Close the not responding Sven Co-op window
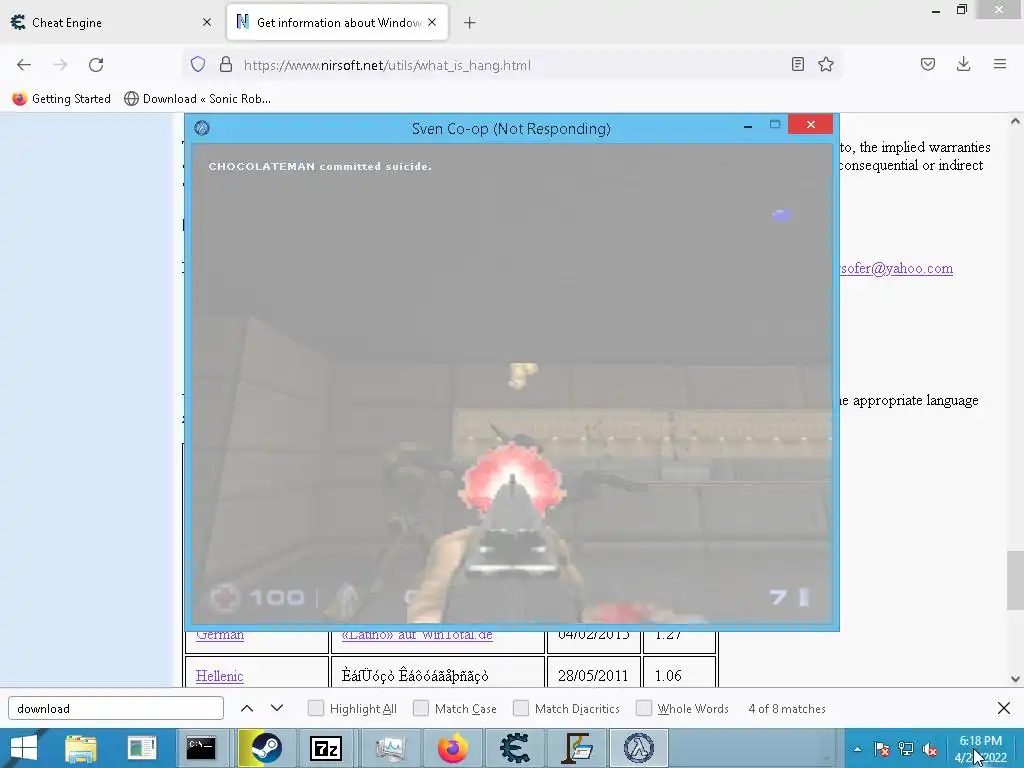 coord(810,124)
